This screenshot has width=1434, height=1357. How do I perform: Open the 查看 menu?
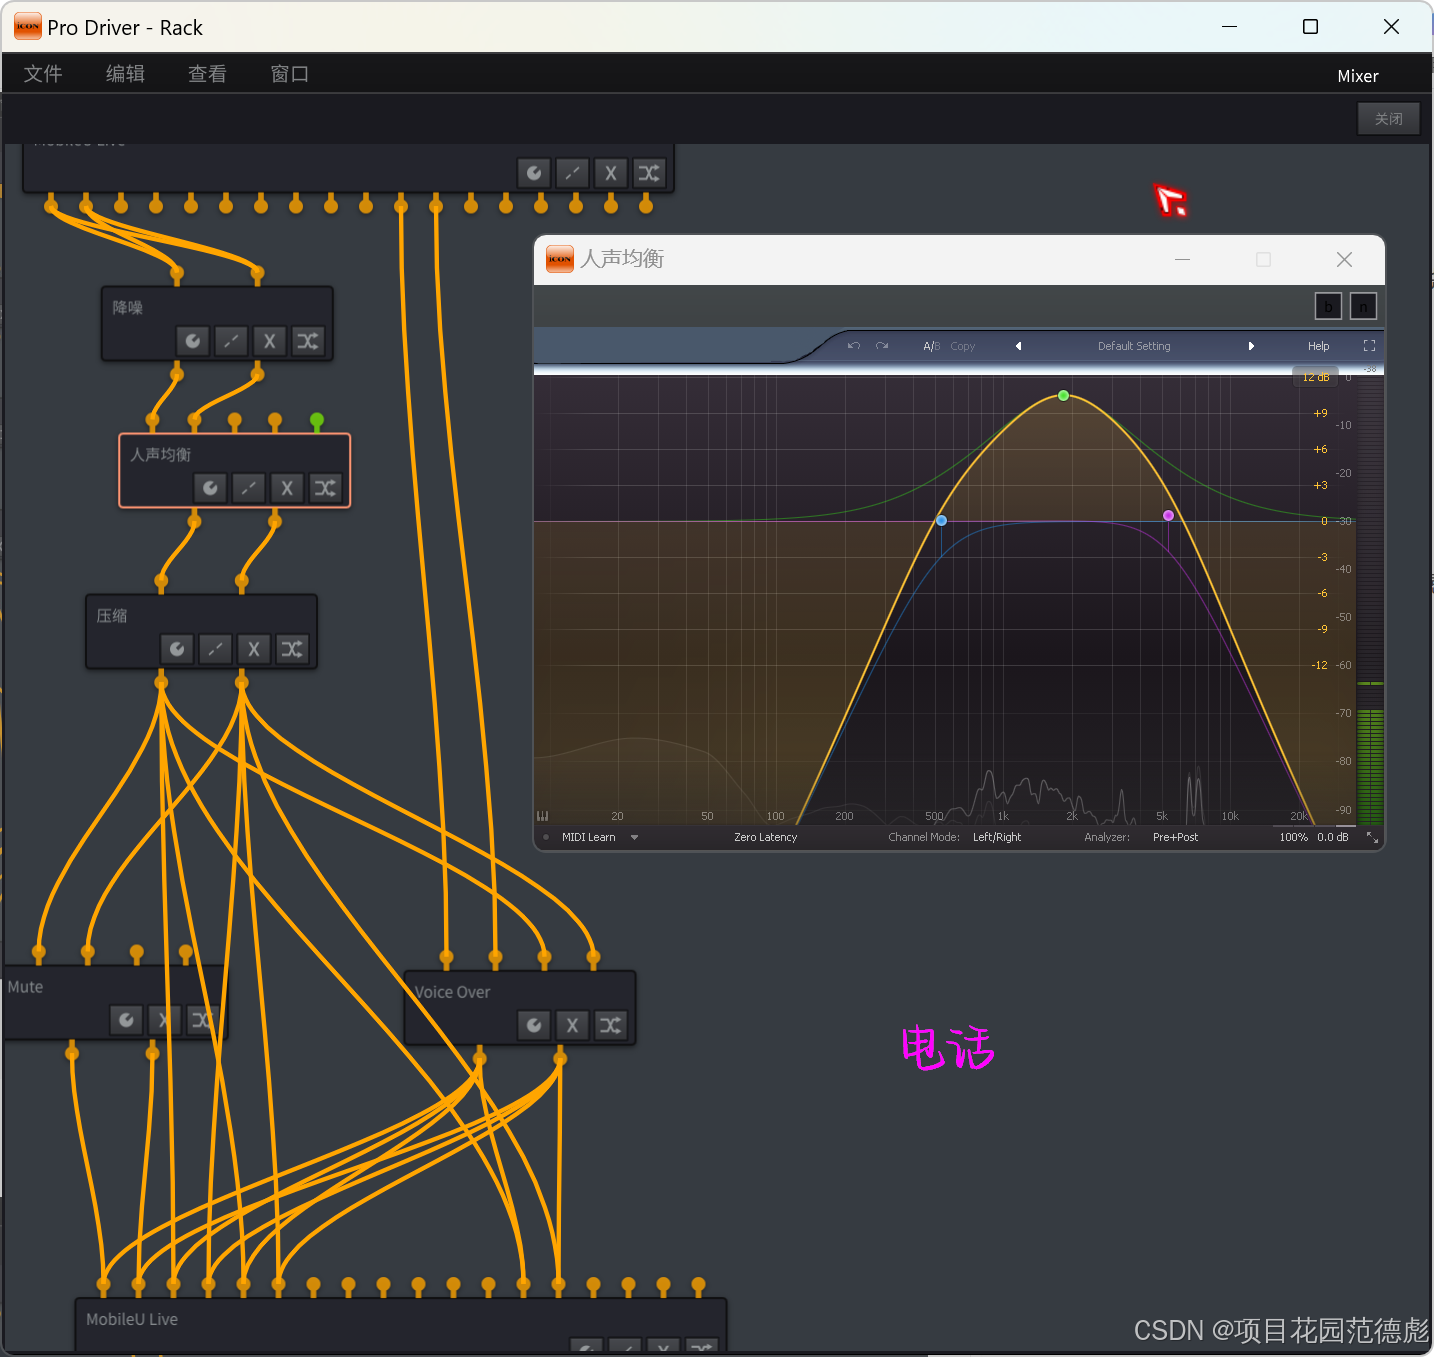tap(207, 74)
